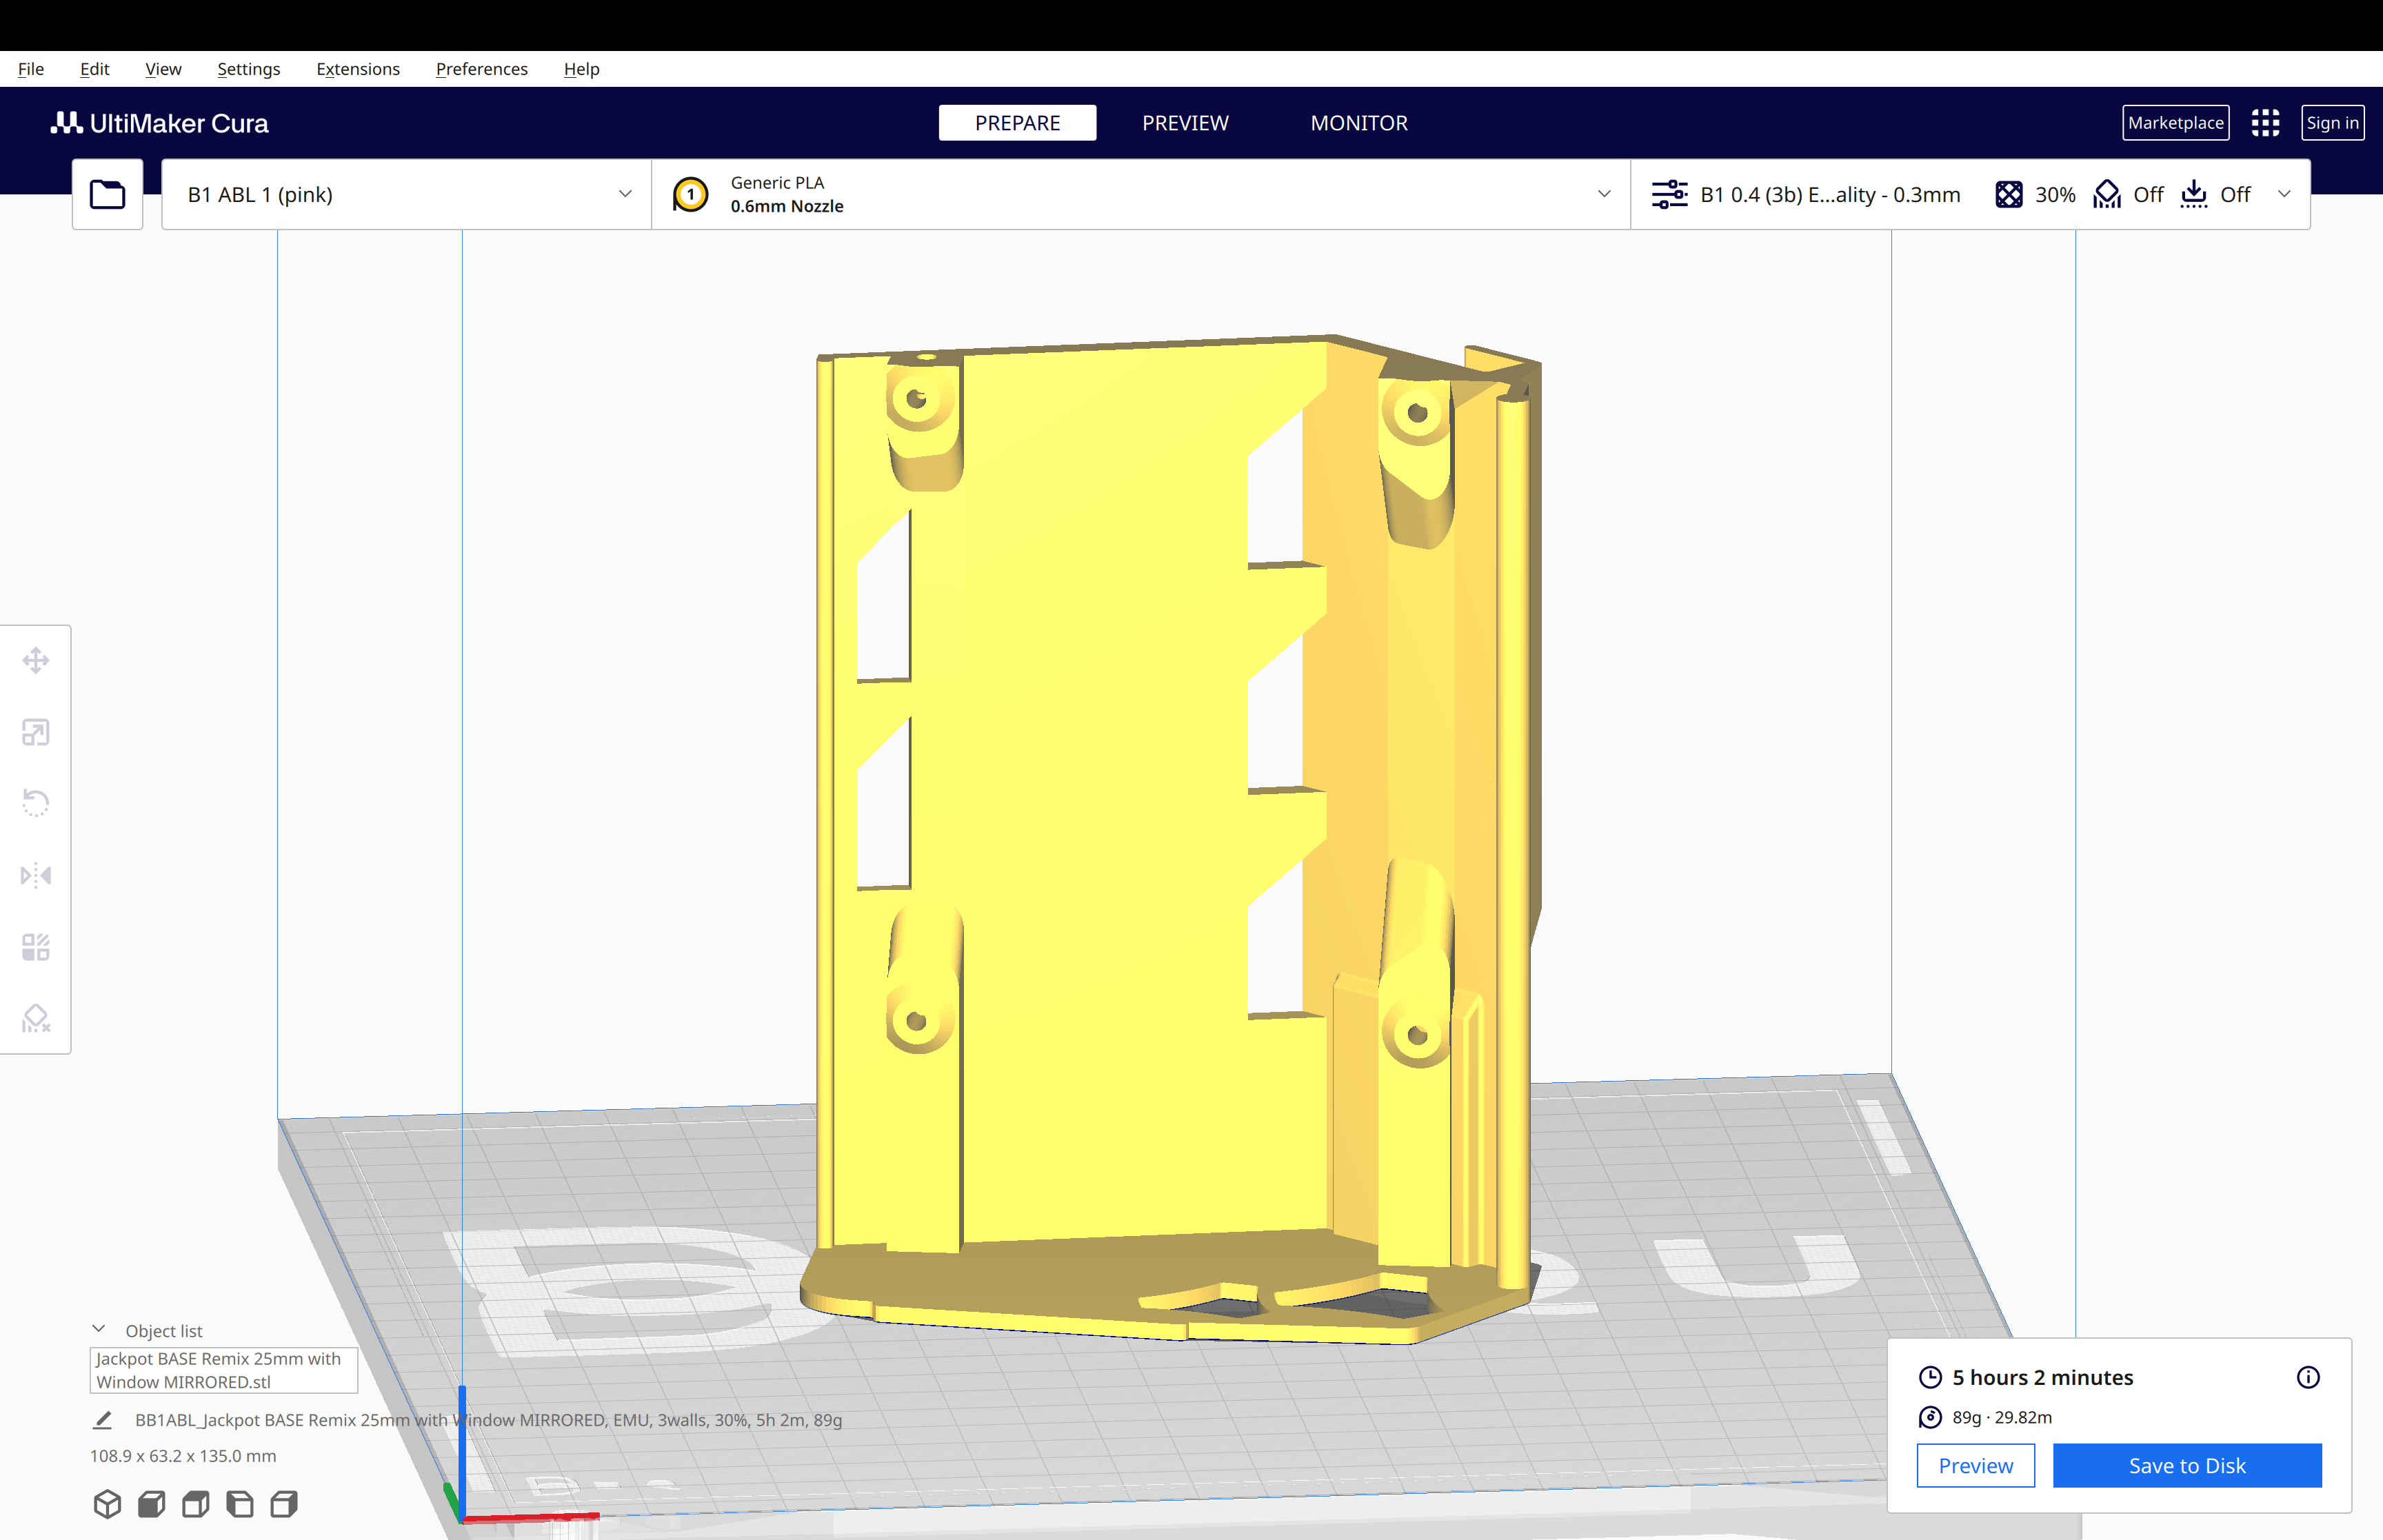Open the UltiMaker apps grid icon
The width and height of the screenshot is (2383, 1540).
coord(2265,122)
